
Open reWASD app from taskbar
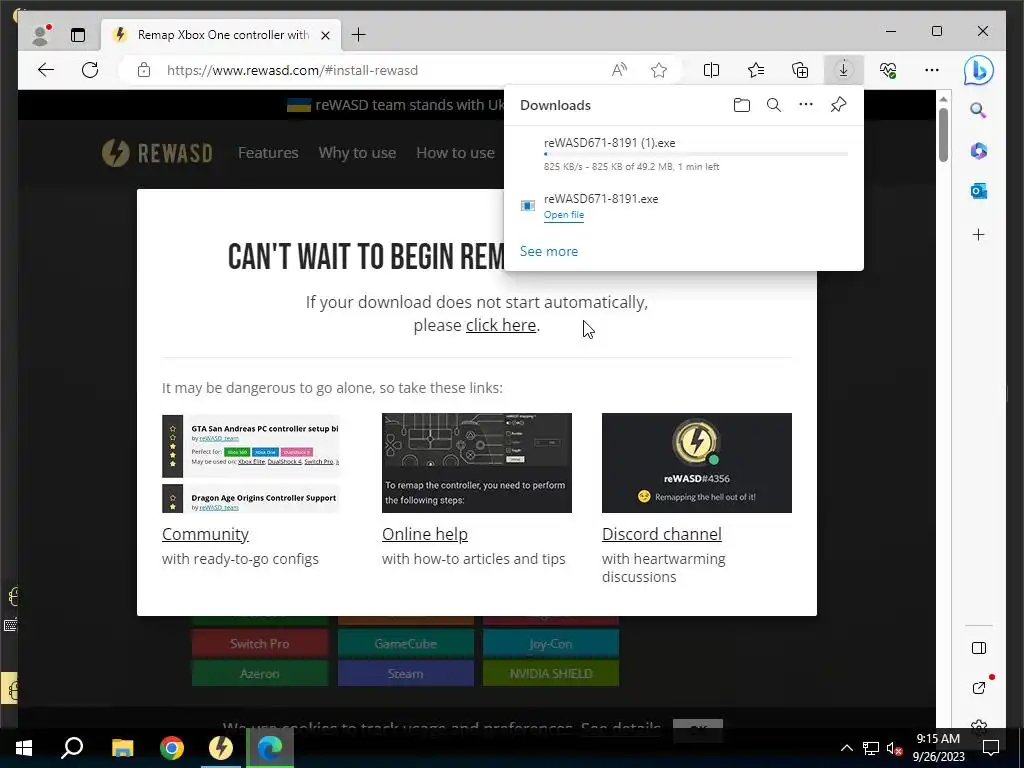221,747
